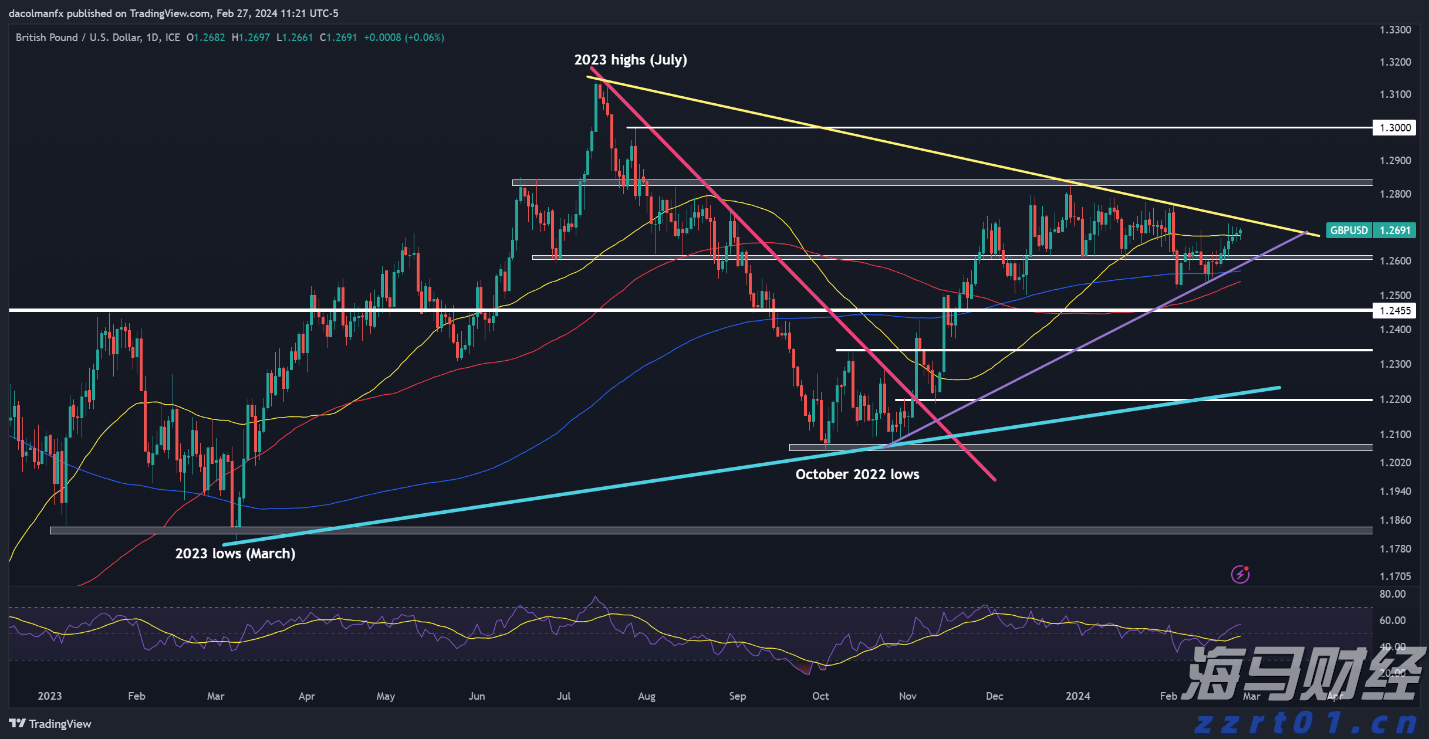Click the 1.3300 label on price axis
1429x739 pixels.
click(x=1393, y=31)
